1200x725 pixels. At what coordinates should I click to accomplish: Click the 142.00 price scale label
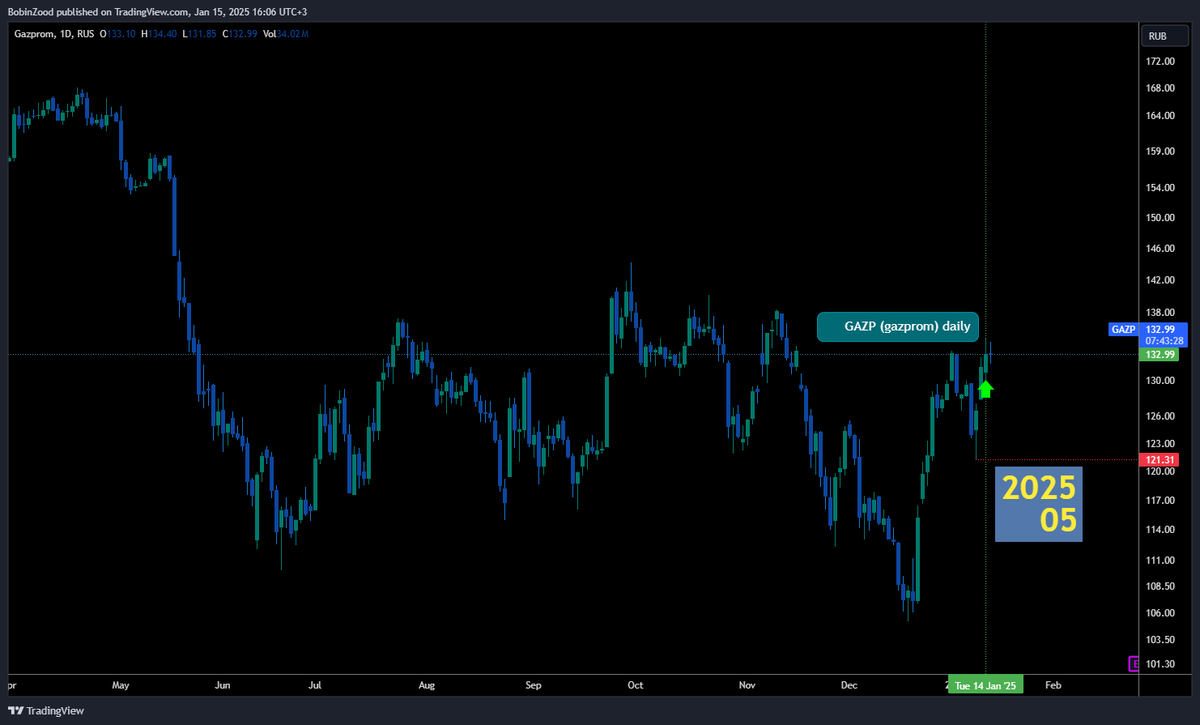[x=1160, y=281]
